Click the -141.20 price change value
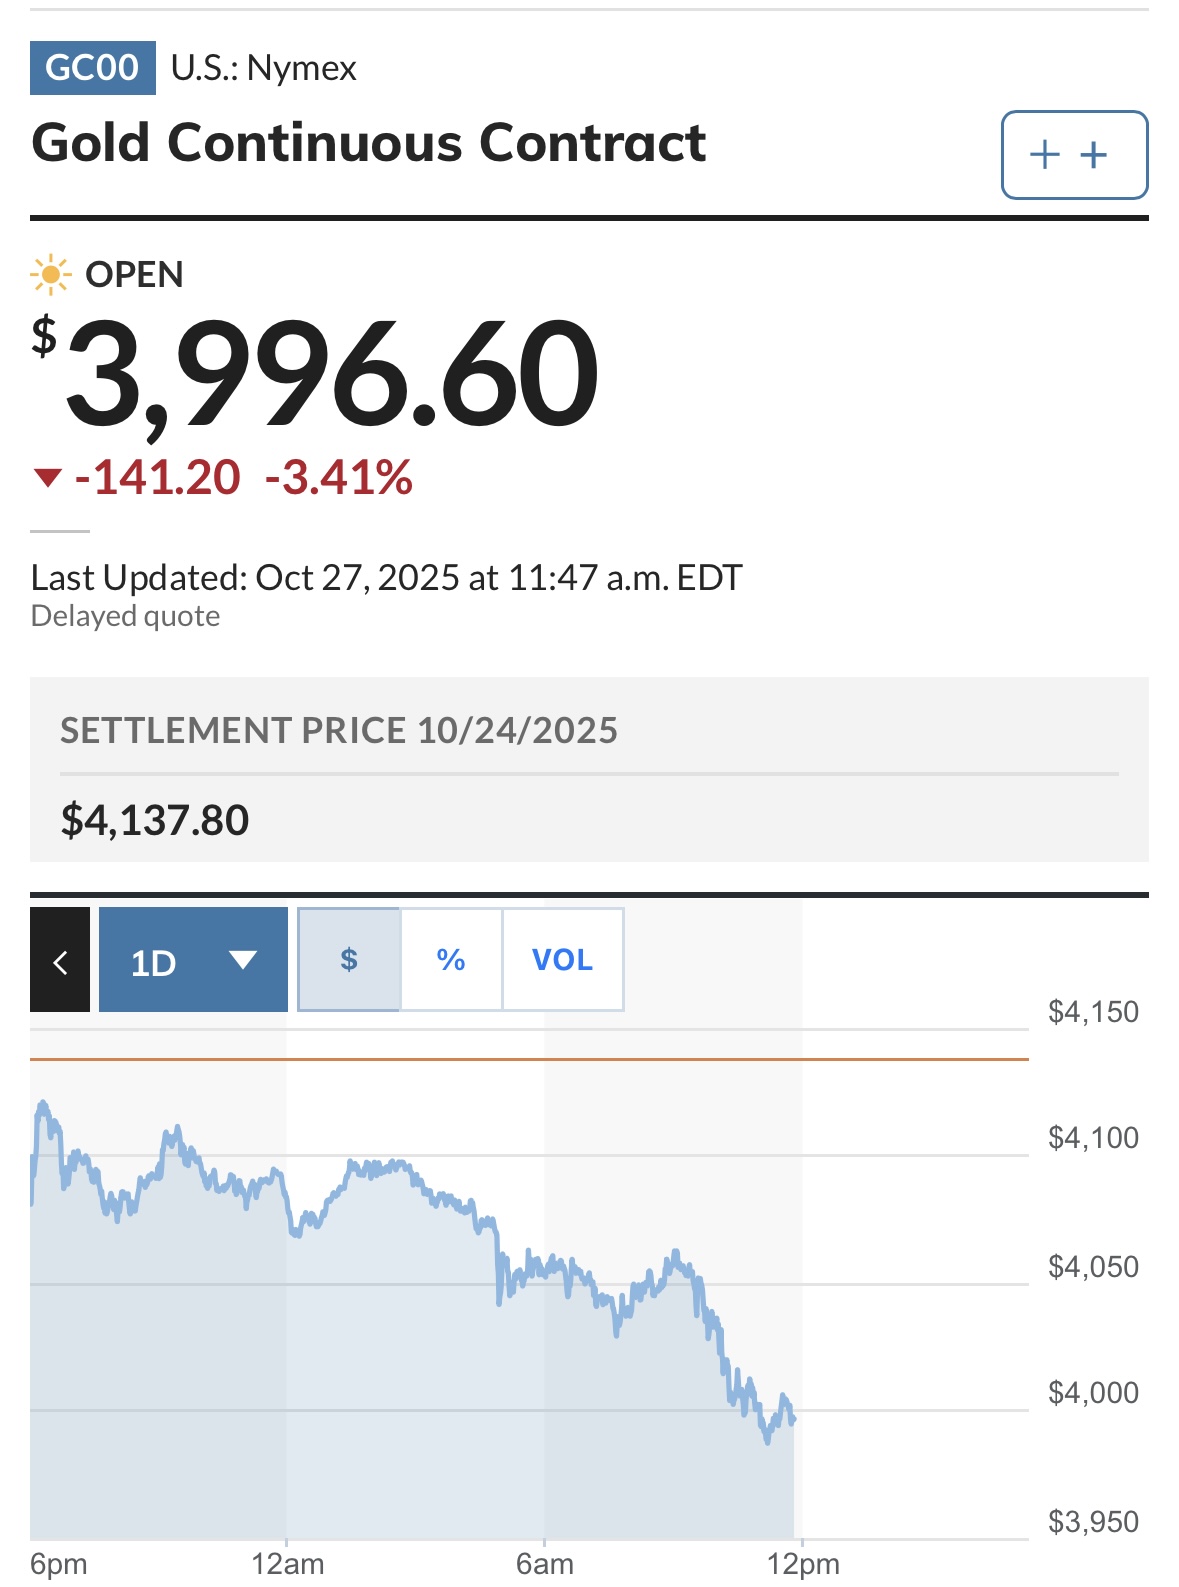Image resolution: width=1179 pixels, height=1587 pixels. (157, 478)
